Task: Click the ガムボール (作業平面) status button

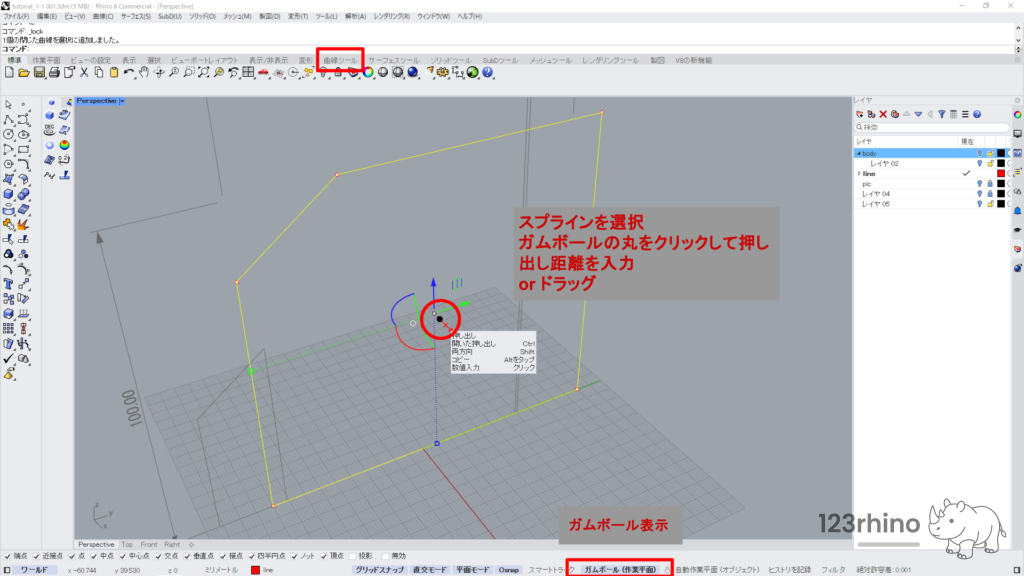Action: [x=620, y=570]
